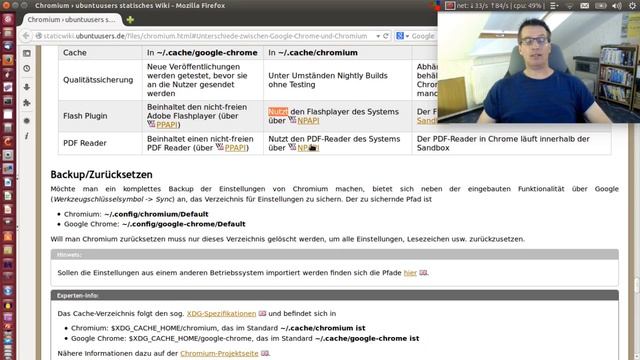Screen dimensions: 640x360
Task: Open the Google search engine dropdown
Action: [x=402, y=36]
